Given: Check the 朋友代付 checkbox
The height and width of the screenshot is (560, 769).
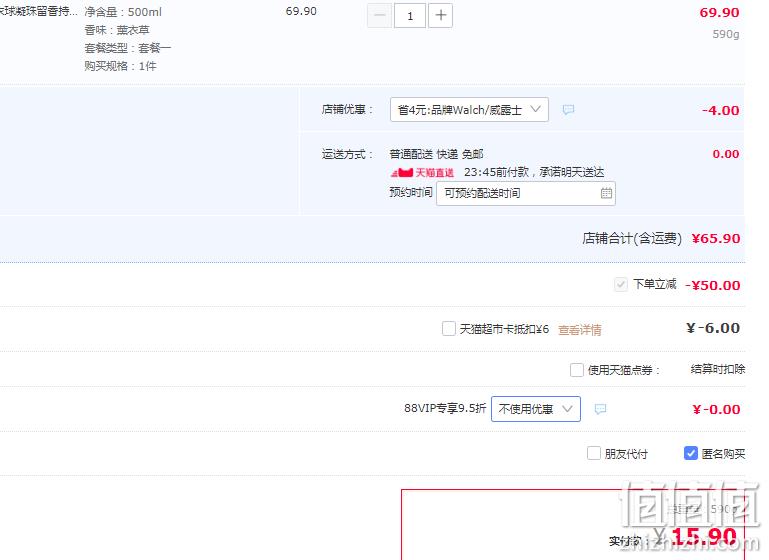Looking at the screenshot, I should 593,453.
